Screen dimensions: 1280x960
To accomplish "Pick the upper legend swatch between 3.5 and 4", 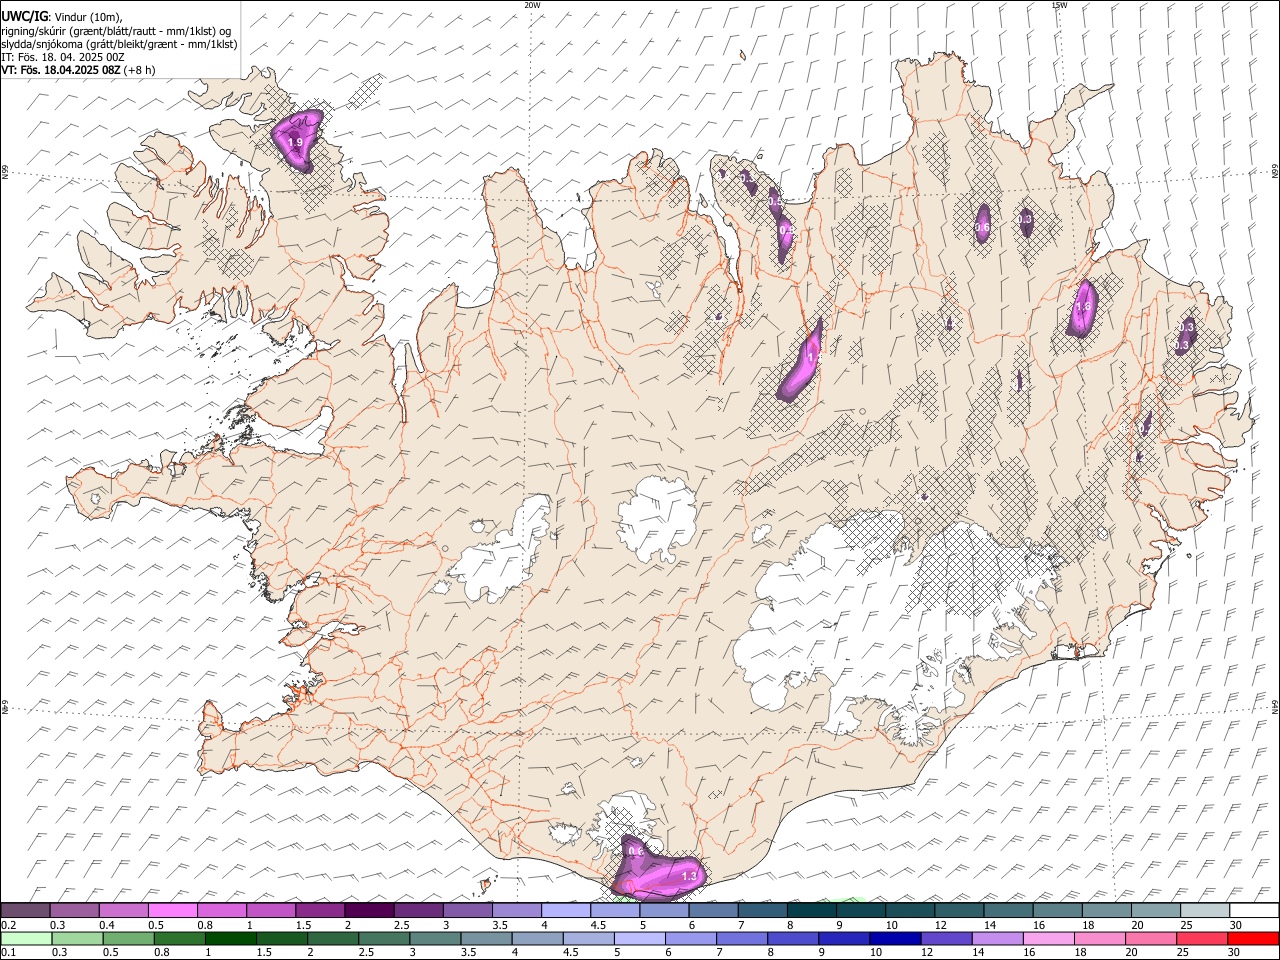I will tap(517, 911).
